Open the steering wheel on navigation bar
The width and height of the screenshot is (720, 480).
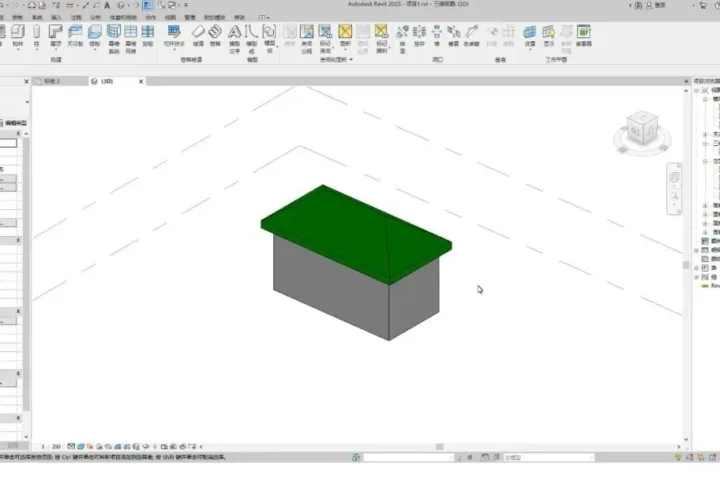pos(674,177)
